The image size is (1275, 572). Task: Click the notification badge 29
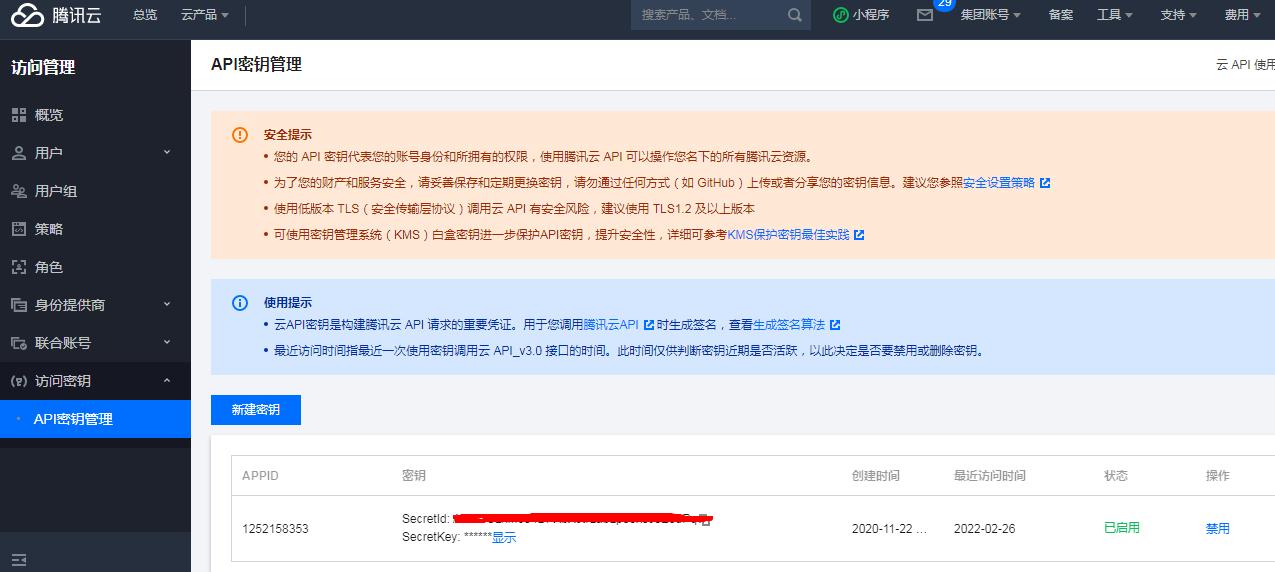tap(944, 4)
